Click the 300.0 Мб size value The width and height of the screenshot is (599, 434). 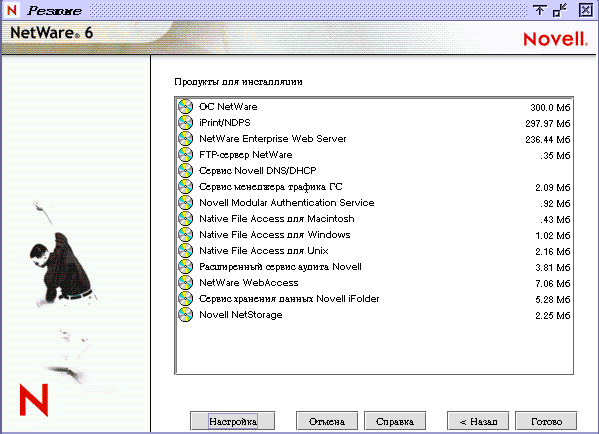tap(550, 108)
